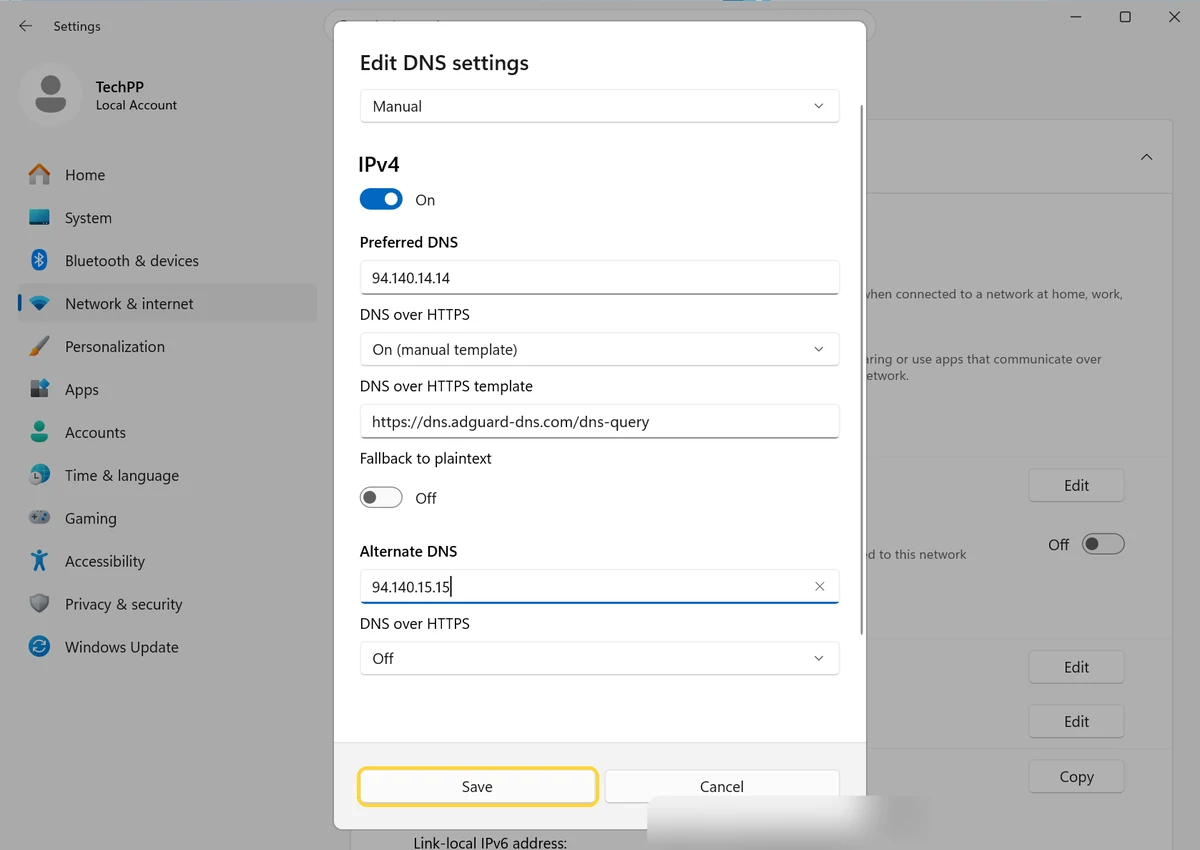Image resolution: width=1200 pixels, height=850 pixels.
Task: Click the Personalization paintbrush icon
Action: pos(39,347)
